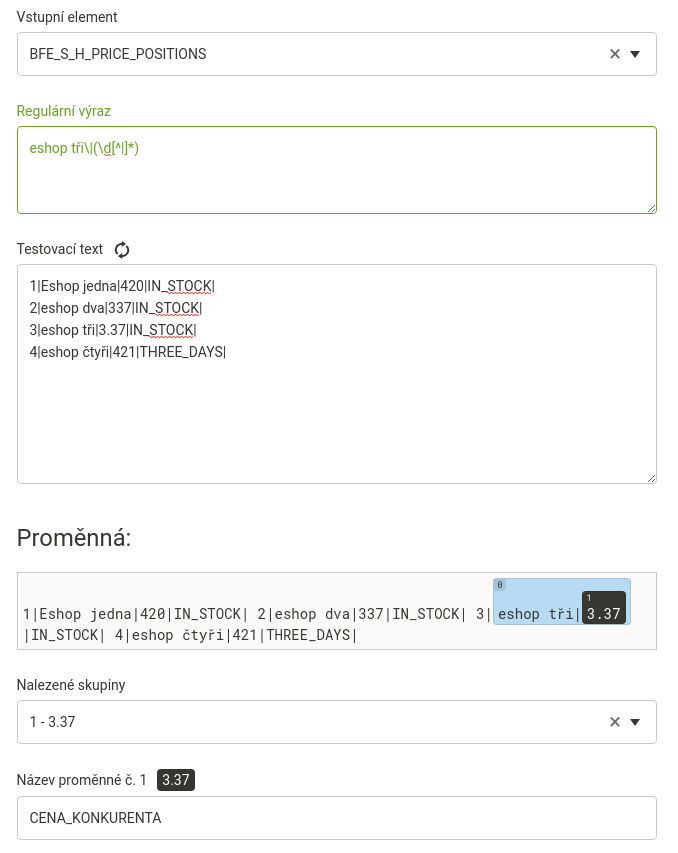
Task: Expand the Nalezené skupiny dropdown arrow
Action: click(634, 722)
